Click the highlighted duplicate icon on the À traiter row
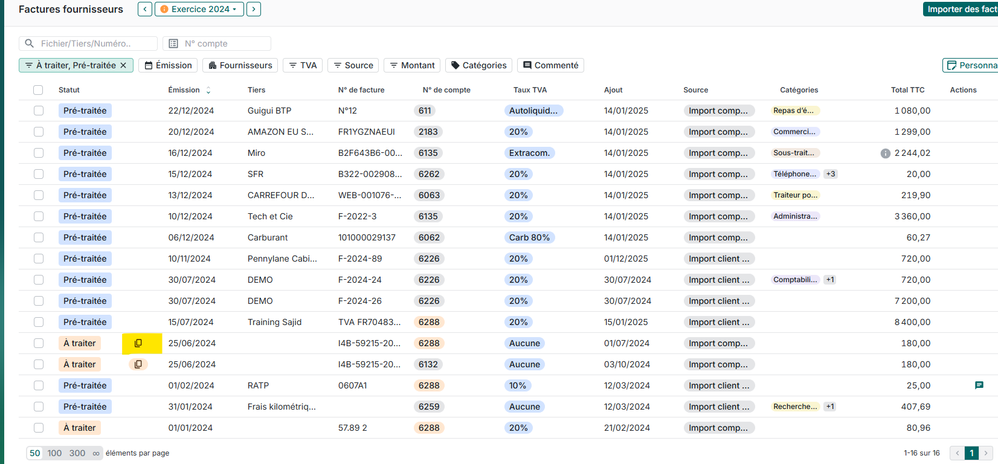998x464 pixels. tap(139, 343)
